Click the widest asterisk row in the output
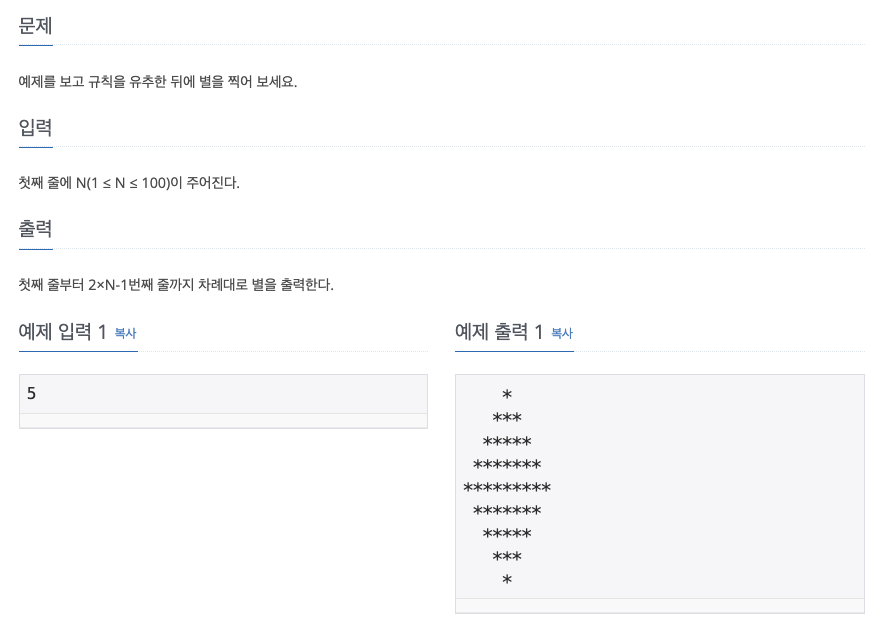This screenshot has height=634, width=884. point(507,487)
